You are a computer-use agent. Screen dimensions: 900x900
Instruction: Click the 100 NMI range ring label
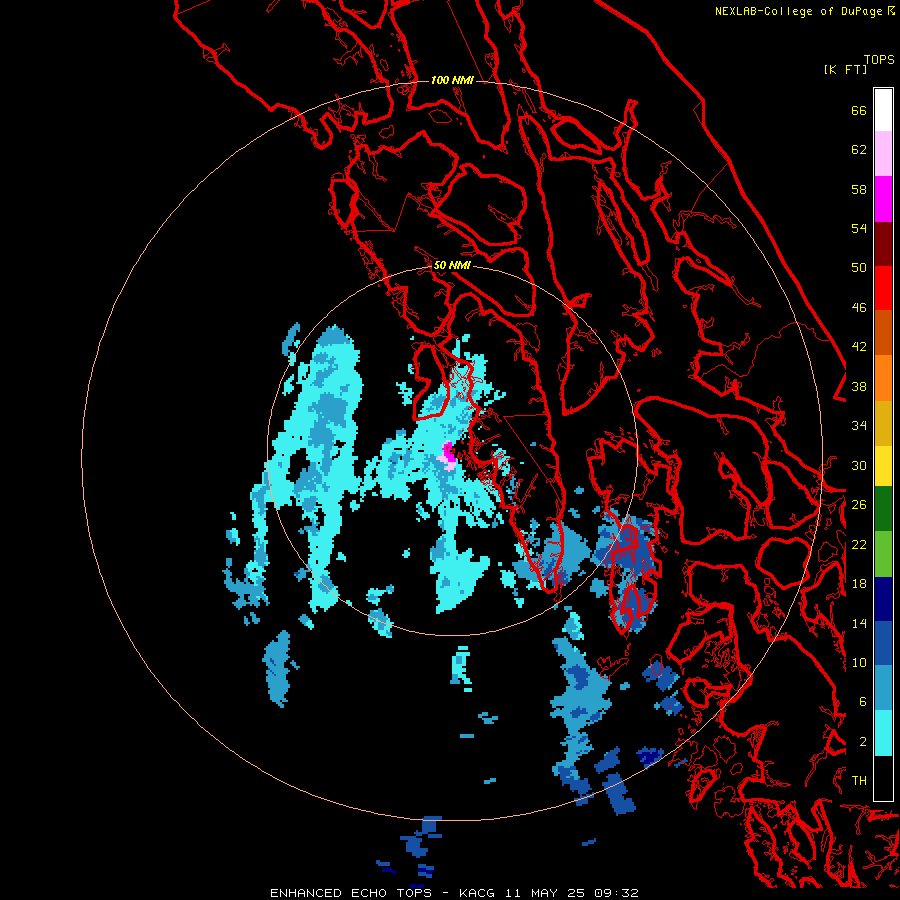pyautogui.click(x=452, y=80)
